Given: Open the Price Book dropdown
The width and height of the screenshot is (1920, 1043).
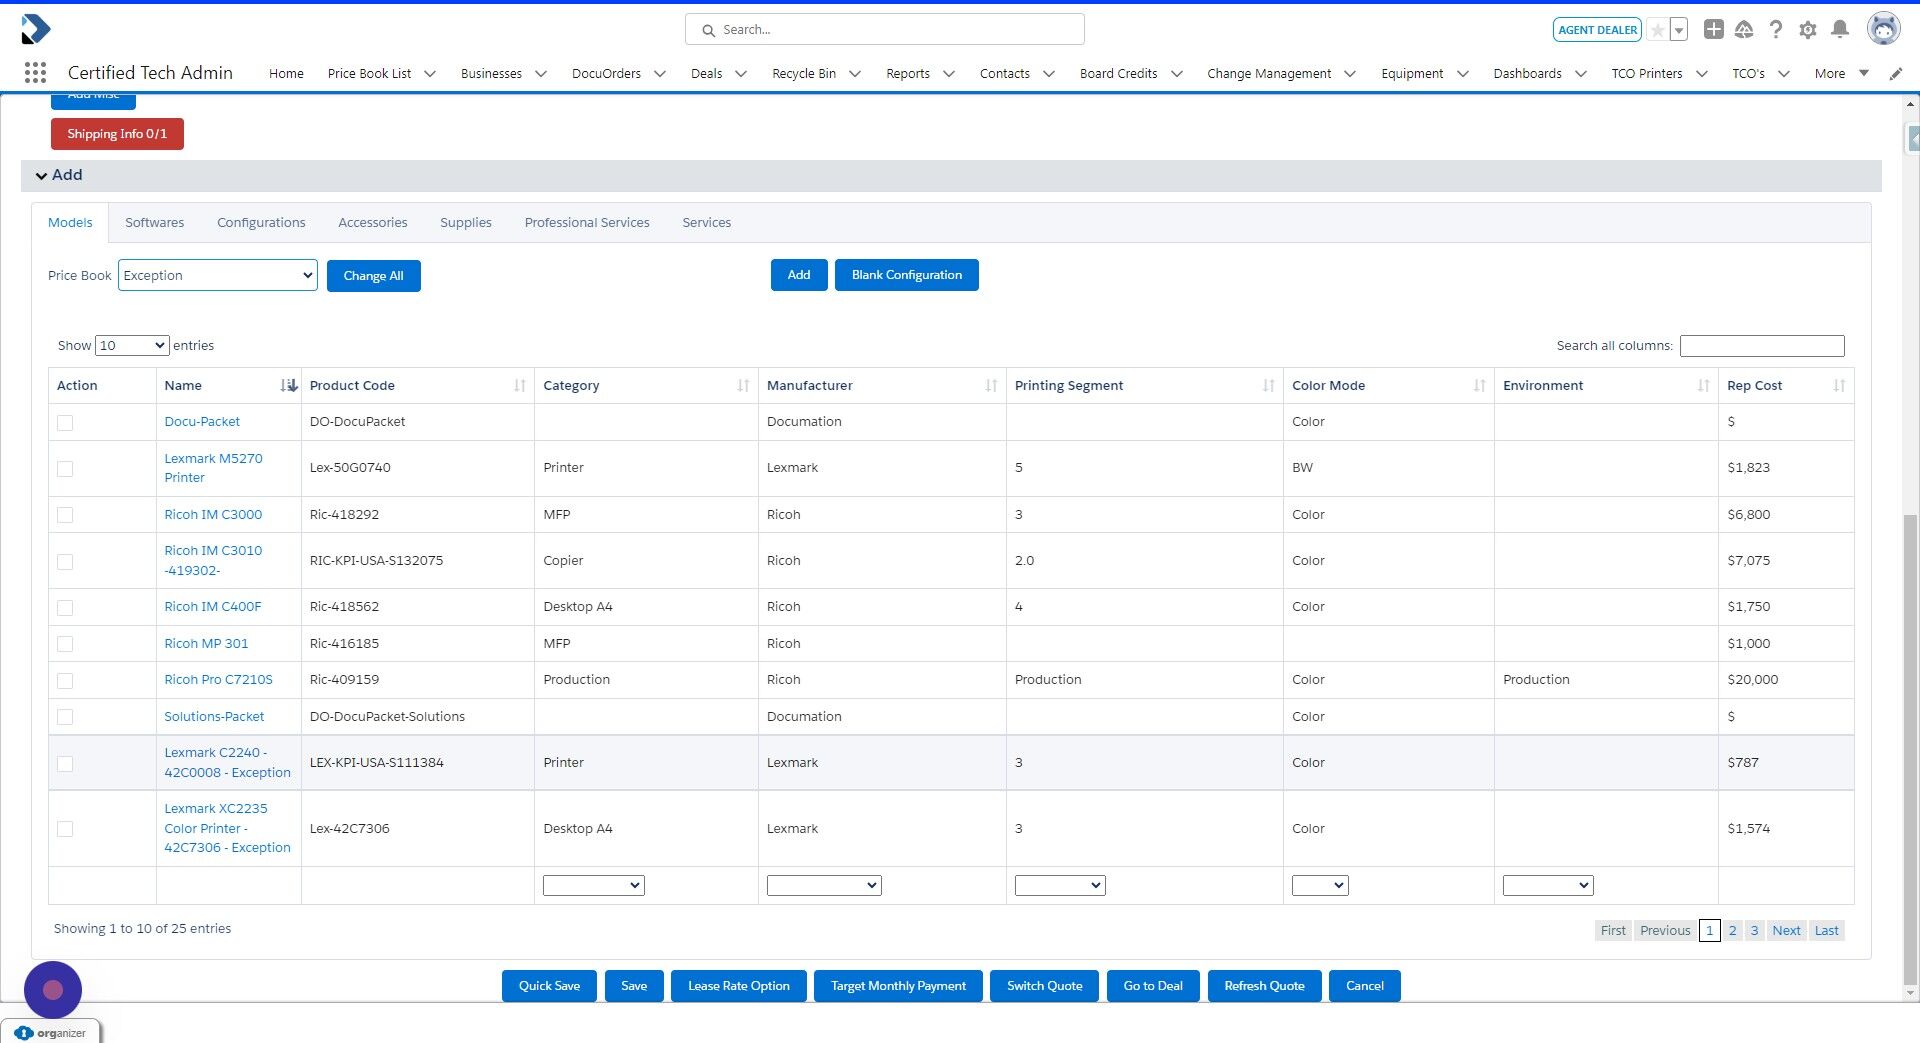Looking at the screenshot, I should pos(217,275).
